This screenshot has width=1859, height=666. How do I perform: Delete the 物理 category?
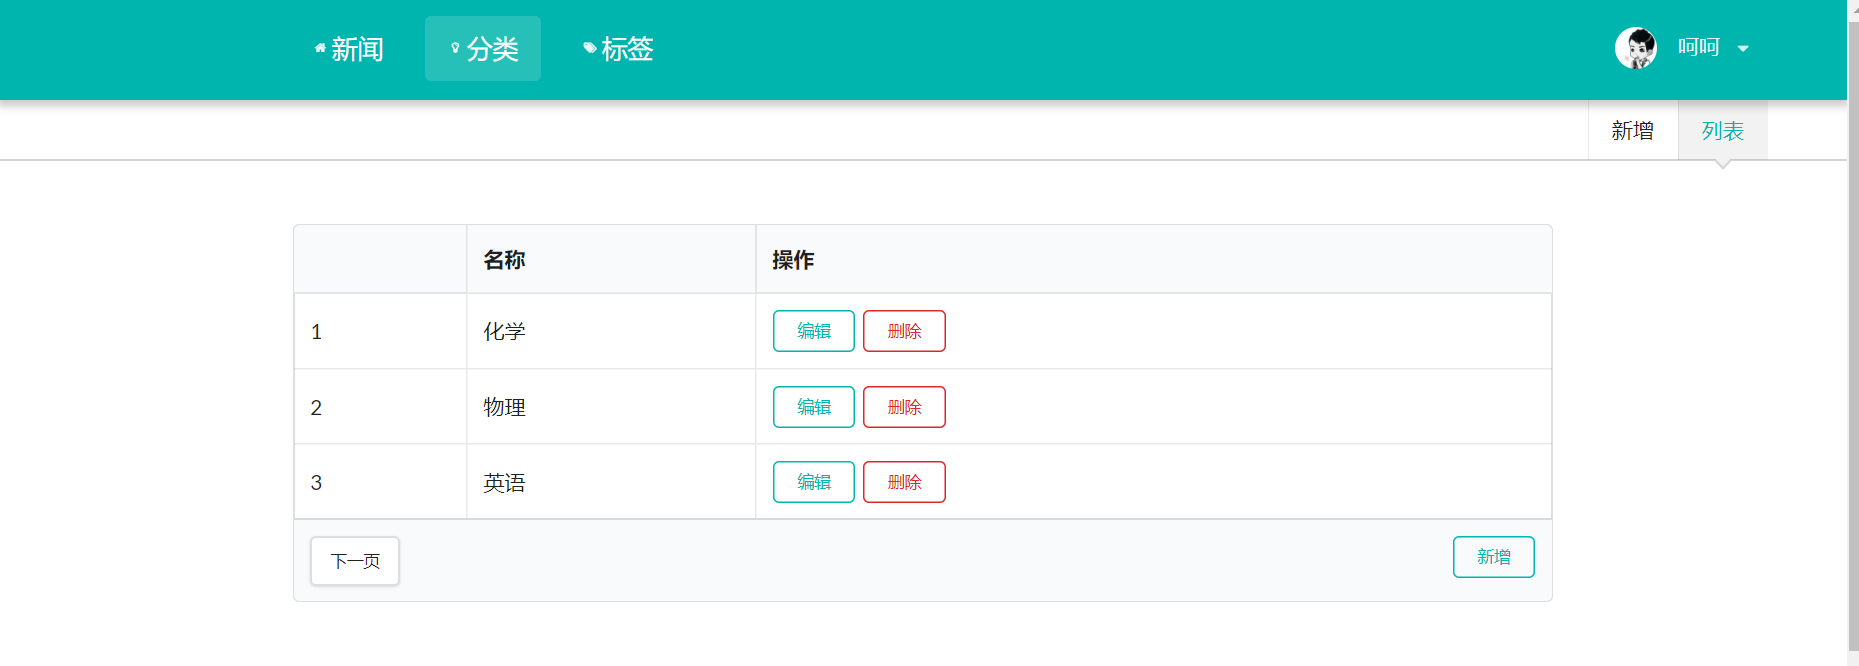tap(904, 407)
